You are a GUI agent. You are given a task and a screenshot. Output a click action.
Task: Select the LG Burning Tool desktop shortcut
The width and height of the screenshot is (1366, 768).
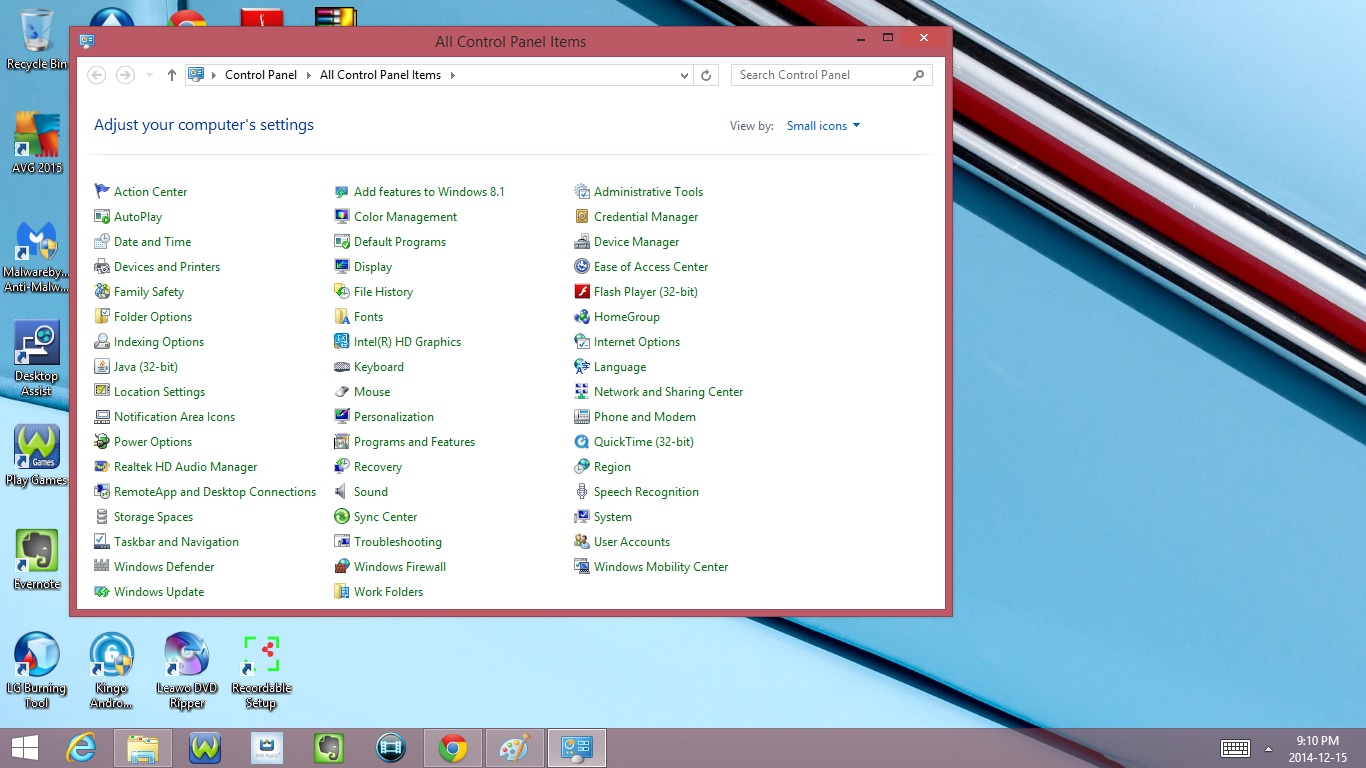(36, 670)
